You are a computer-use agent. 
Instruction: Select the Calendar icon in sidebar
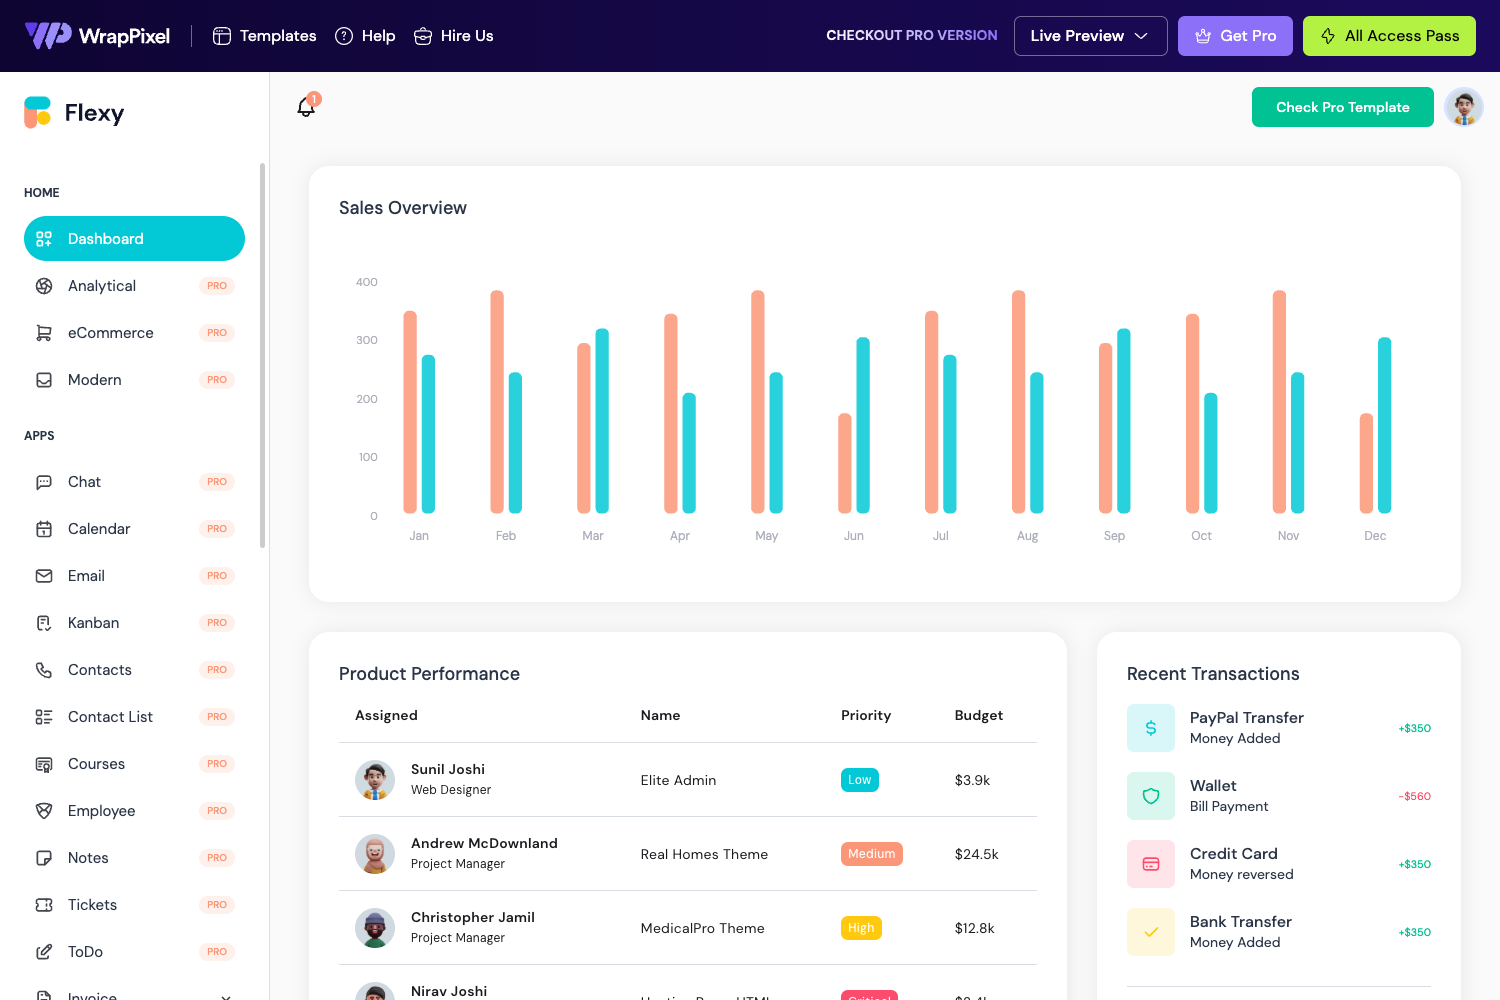click(x=44, y=528)
